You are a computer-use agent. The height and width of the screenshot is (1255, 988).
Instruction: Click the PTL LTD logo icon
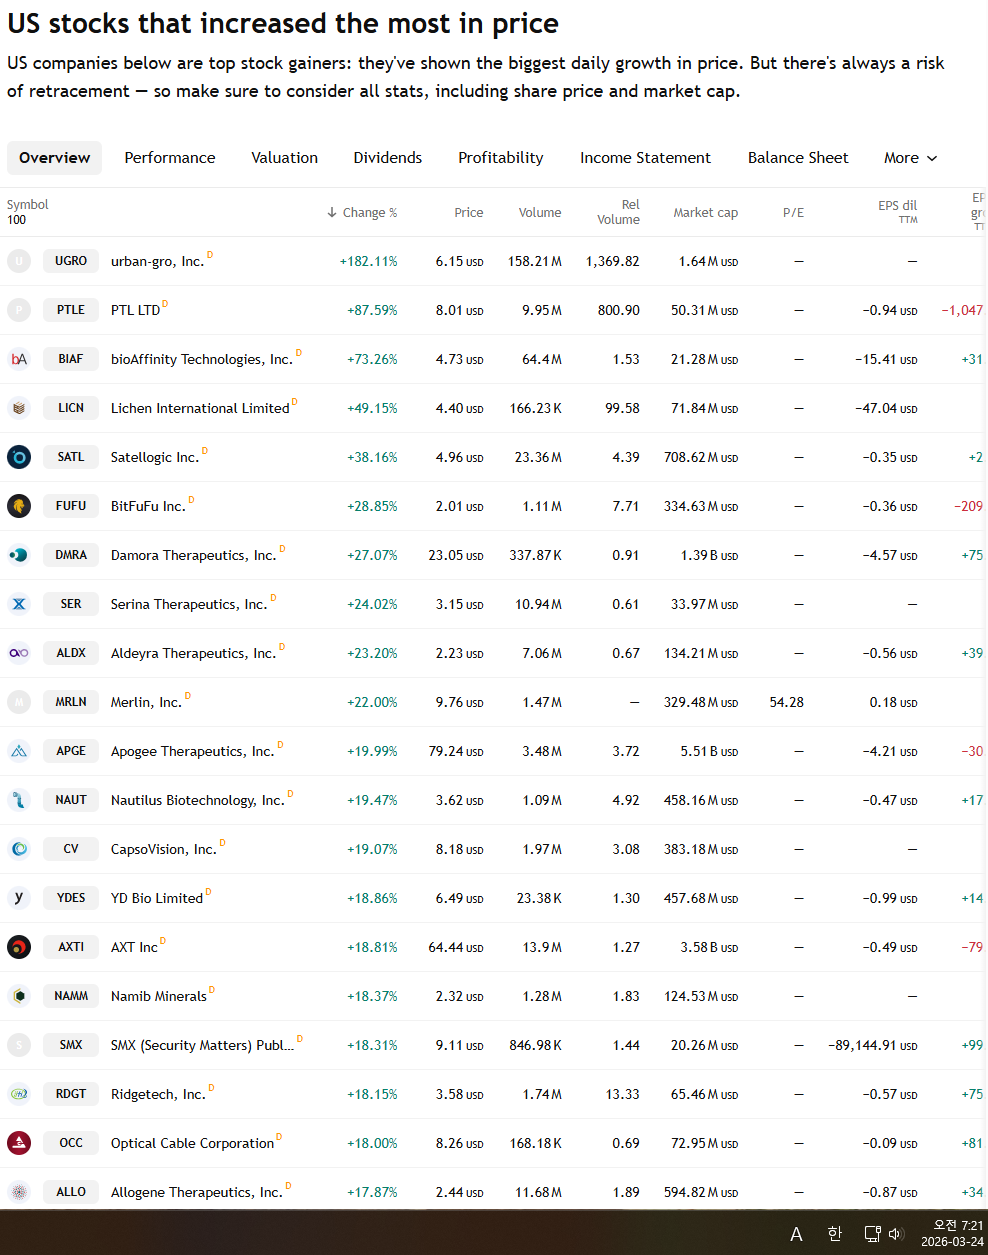pyautogui.click(x=19, y=310)
